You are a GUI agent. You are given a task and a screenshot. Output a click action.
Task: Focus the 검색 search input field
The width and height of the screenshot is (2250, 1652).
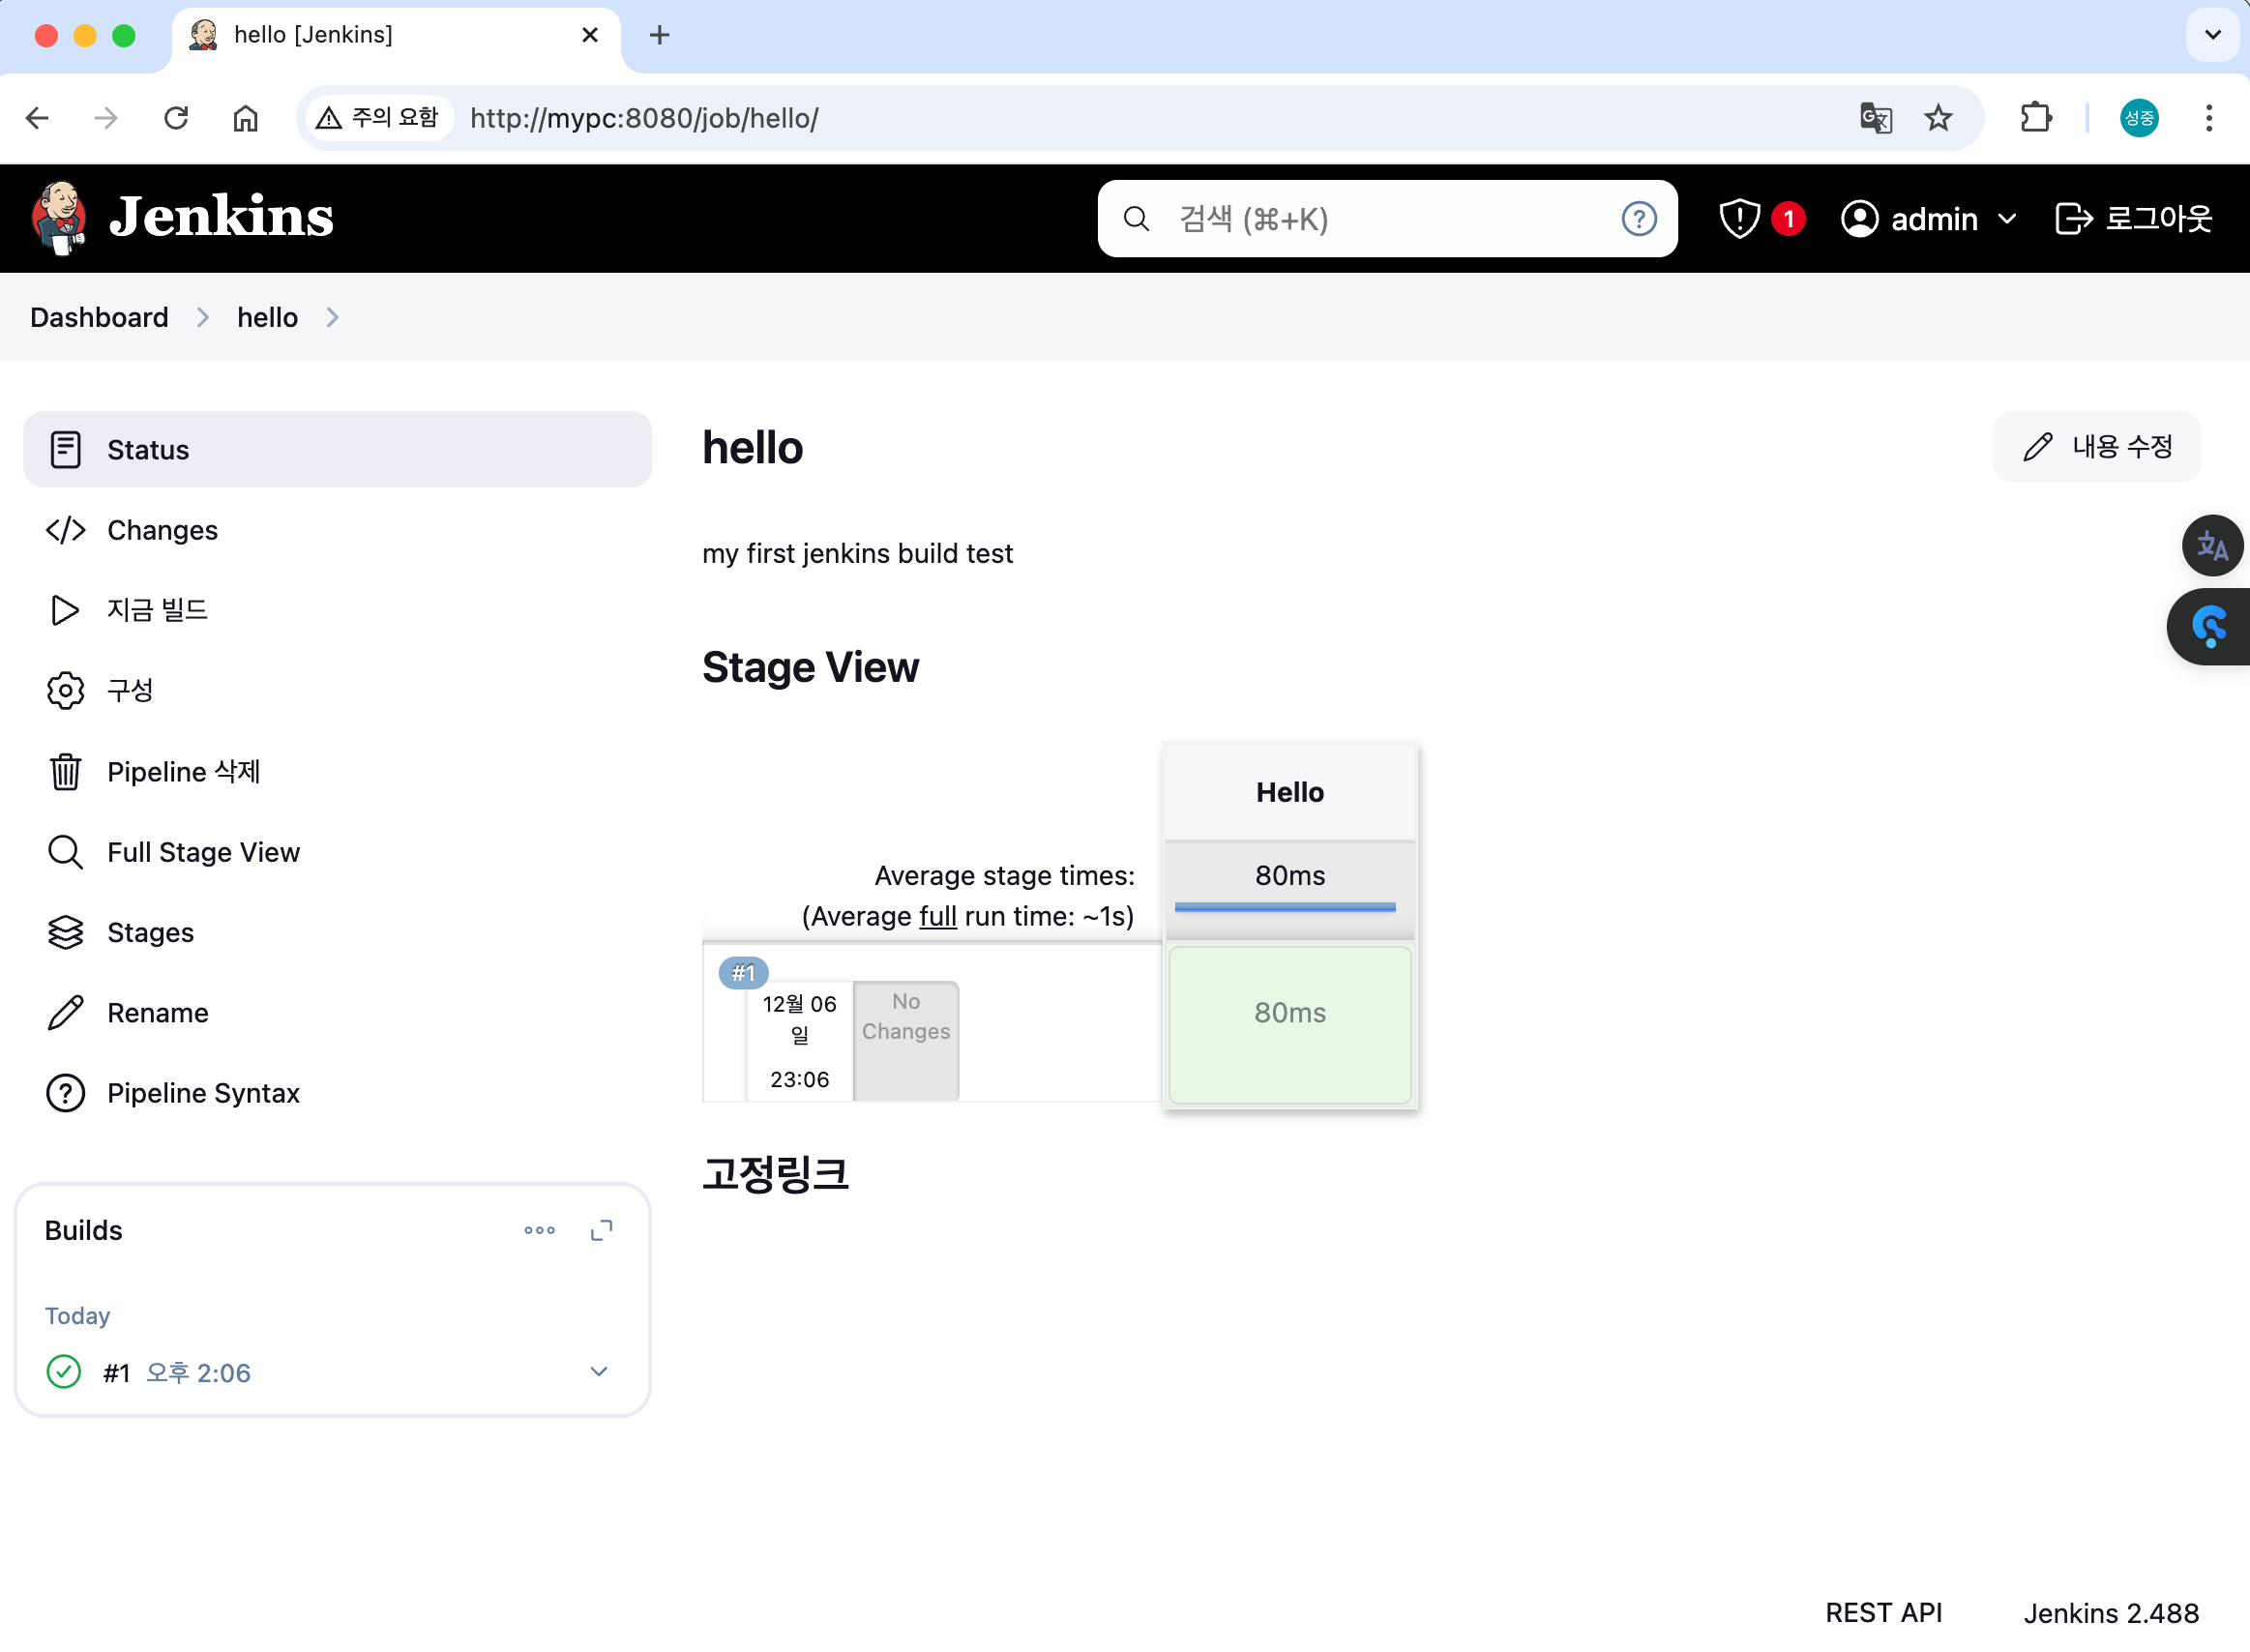(1380, 218)
